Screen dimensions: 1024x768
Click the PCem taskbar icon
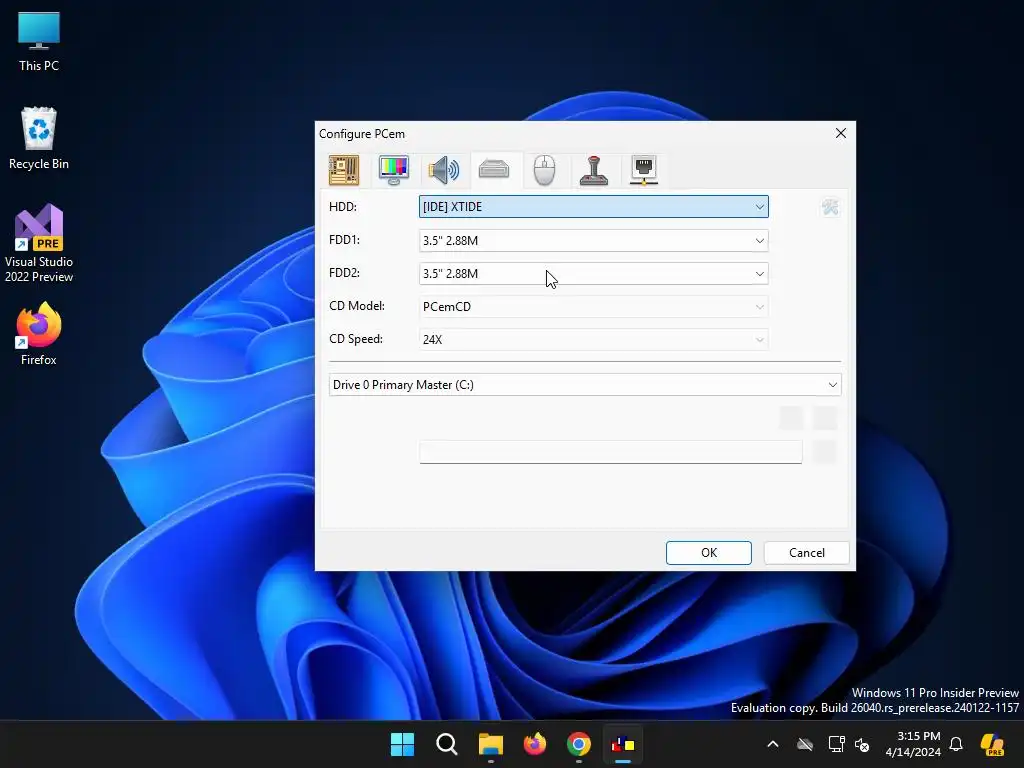623,744
